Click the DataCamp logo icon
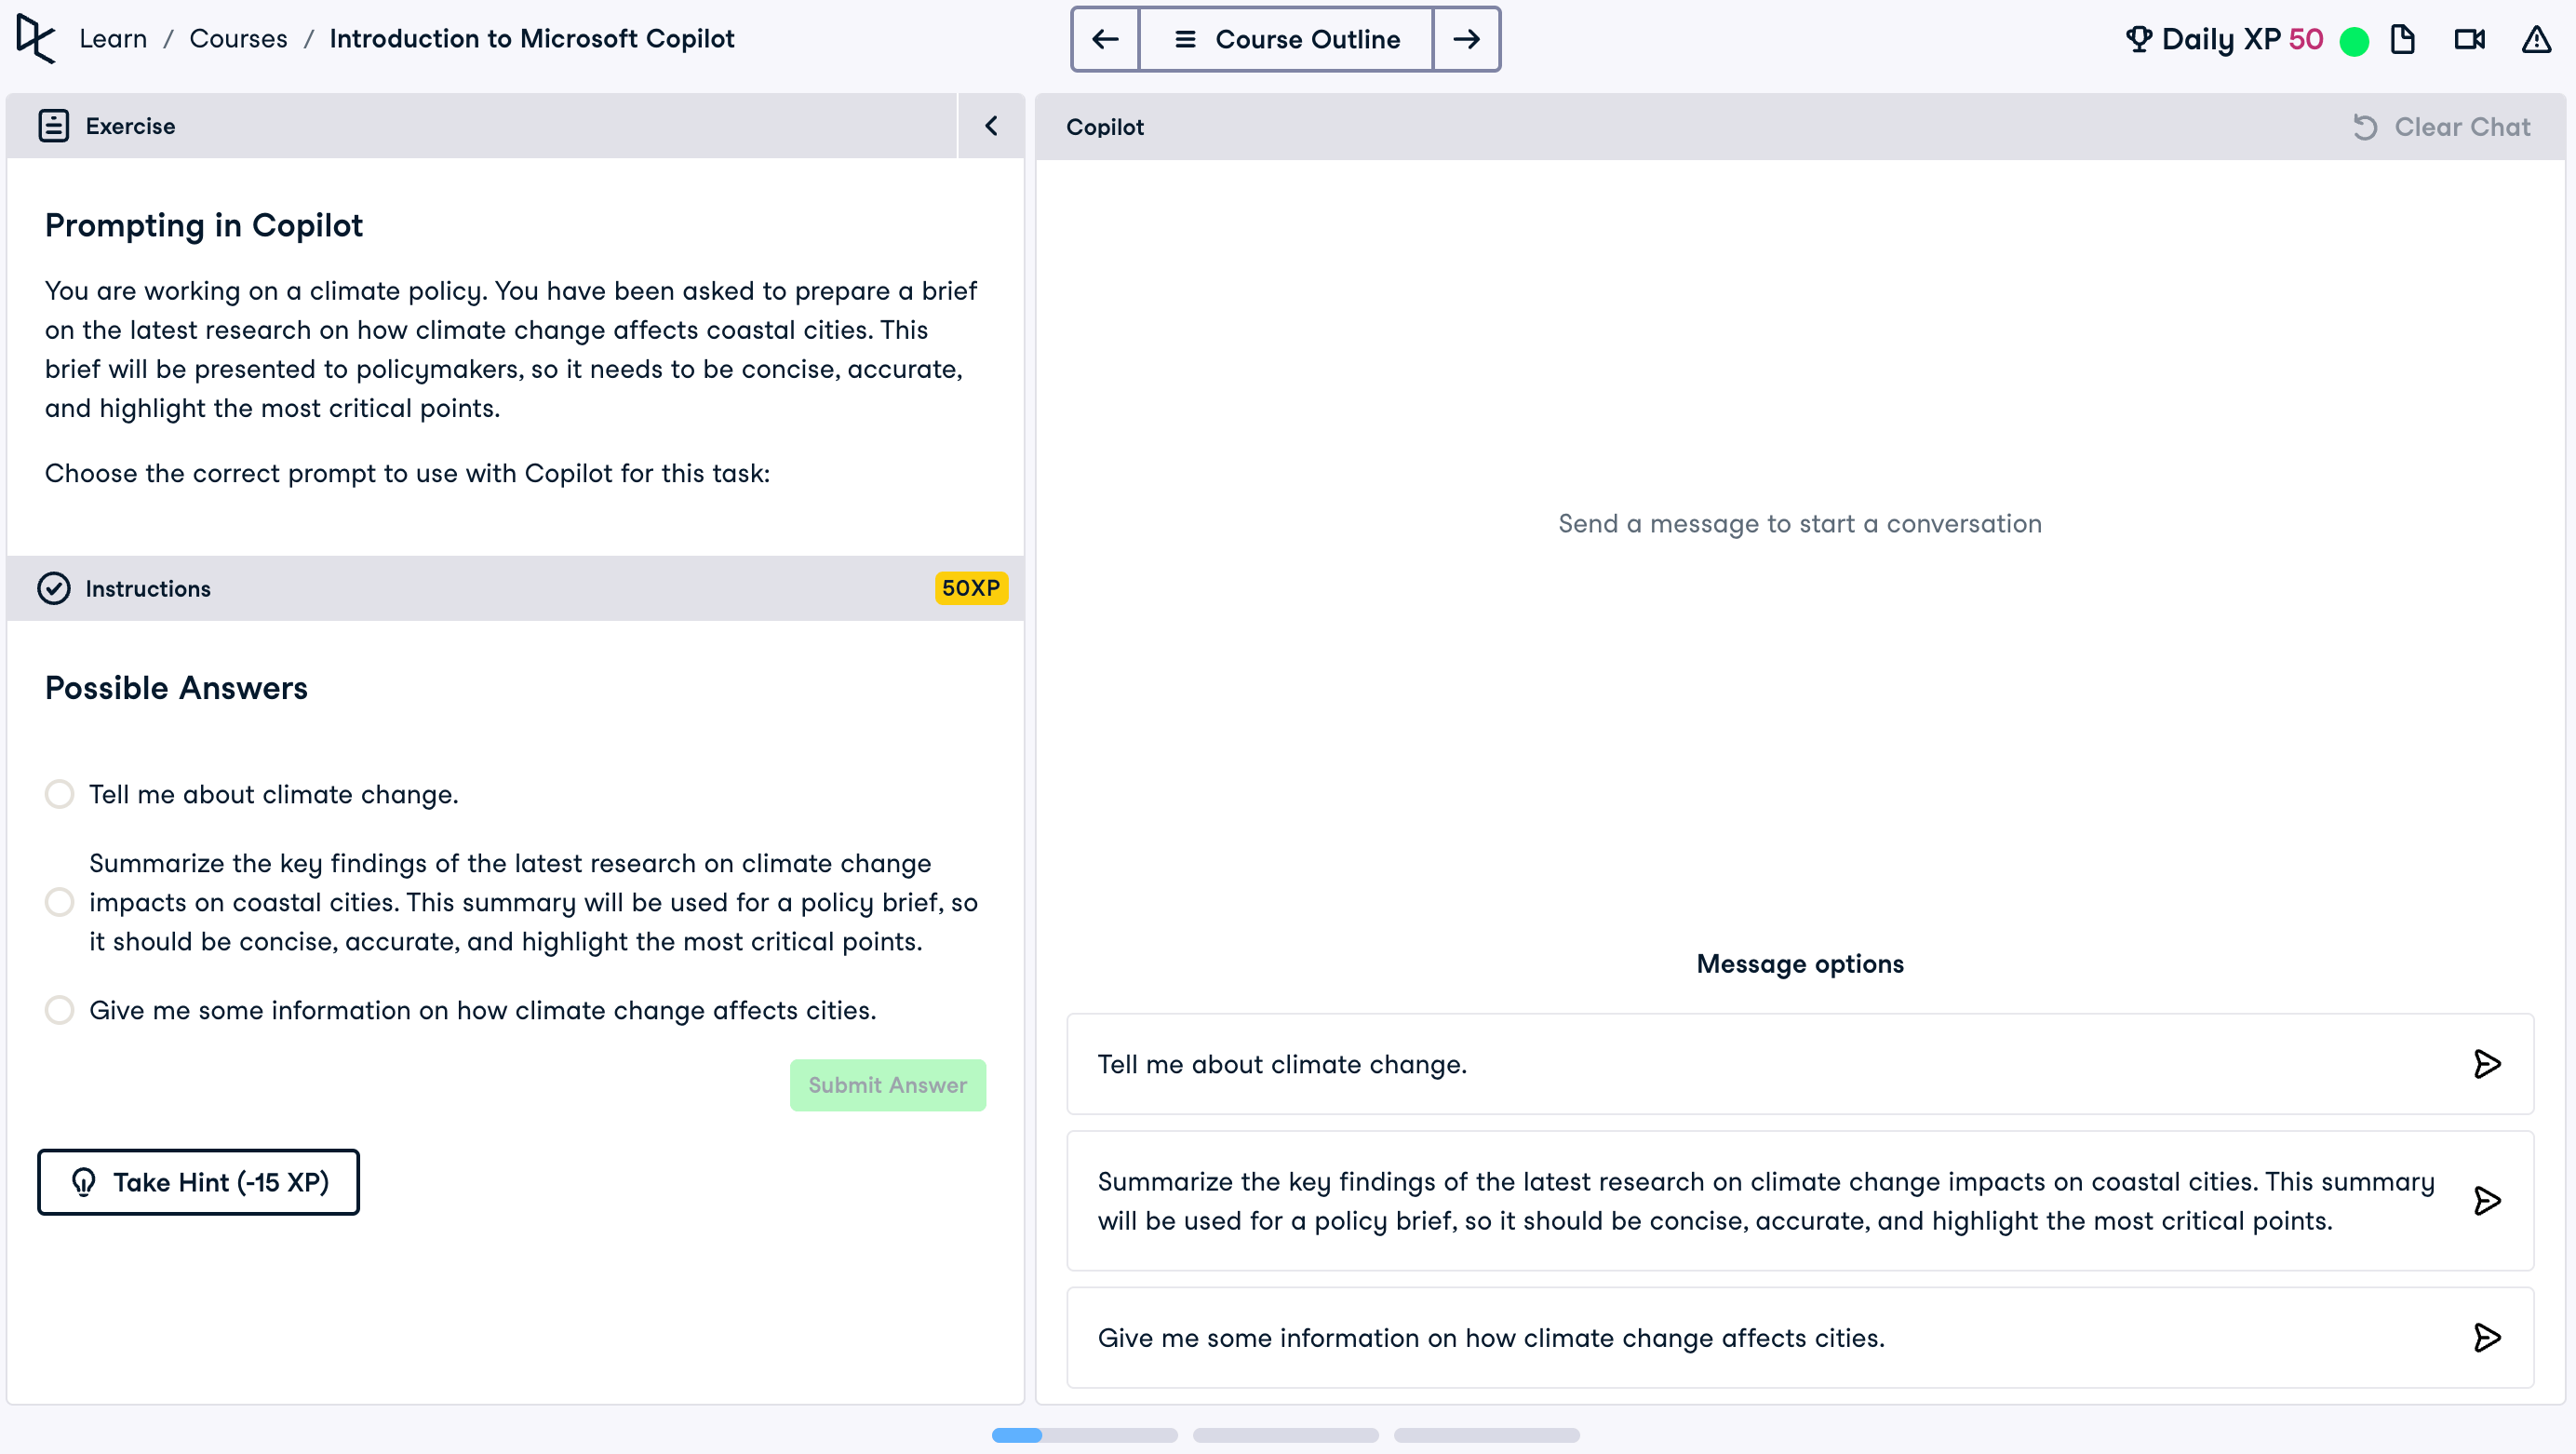 point(36,39)
